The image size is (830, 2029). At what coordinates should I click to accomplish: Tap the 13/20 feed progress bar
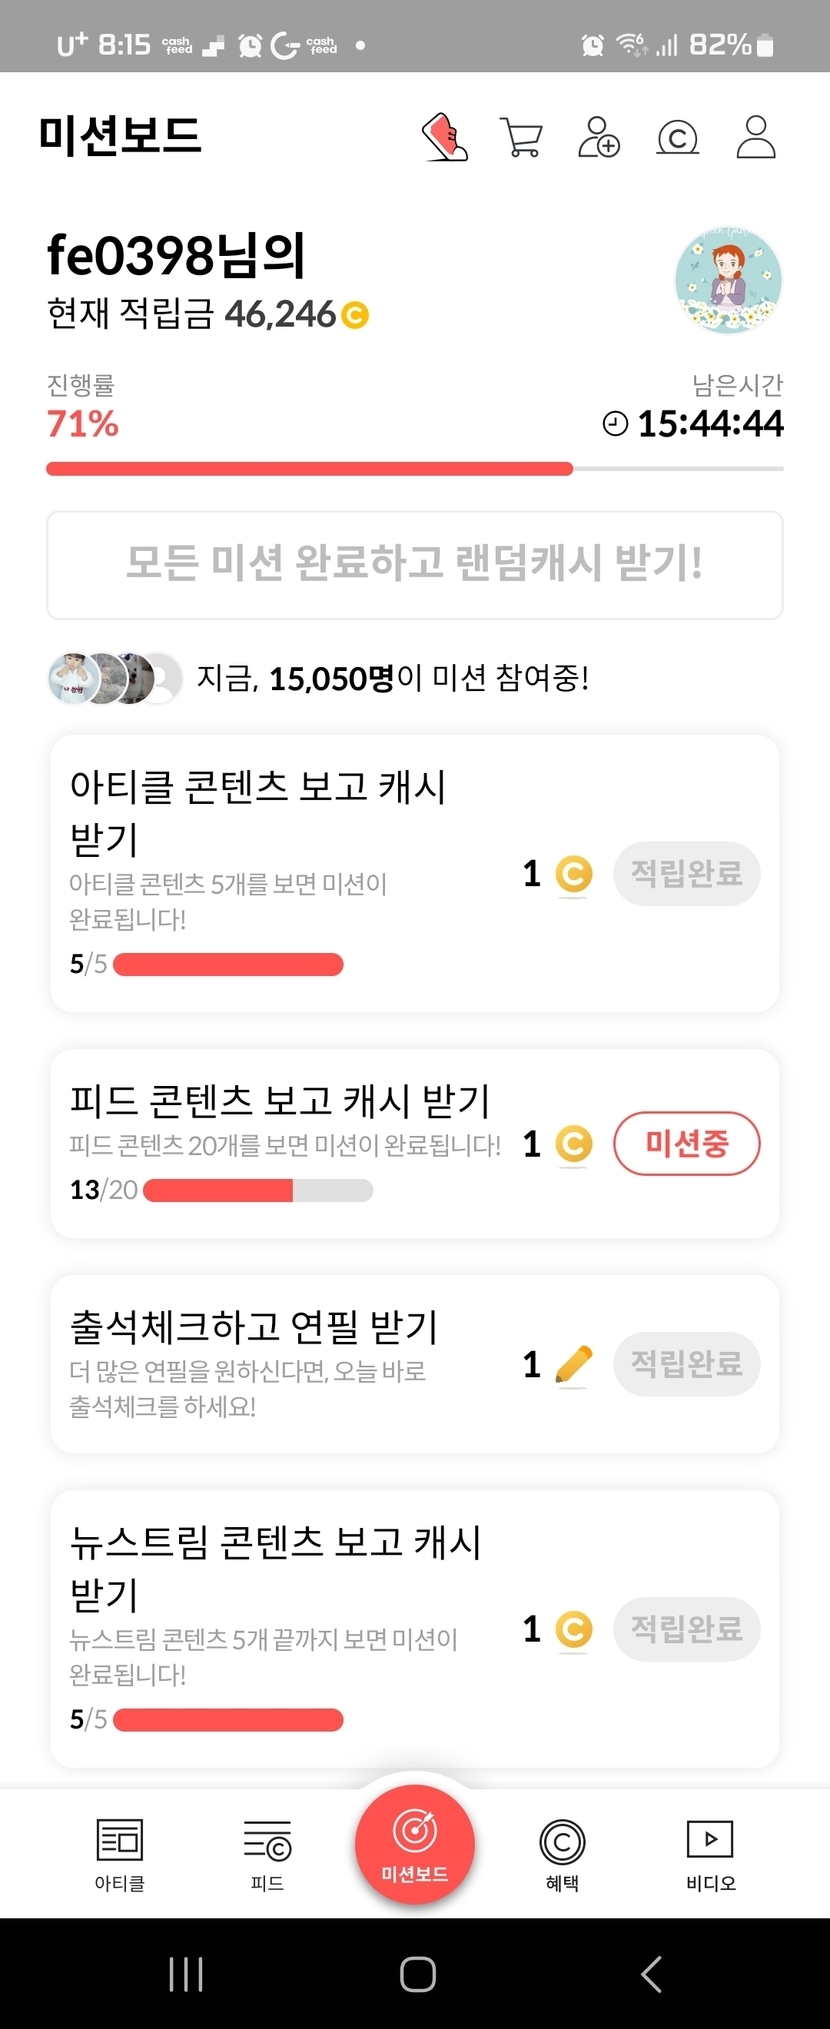coord(258,1190)
